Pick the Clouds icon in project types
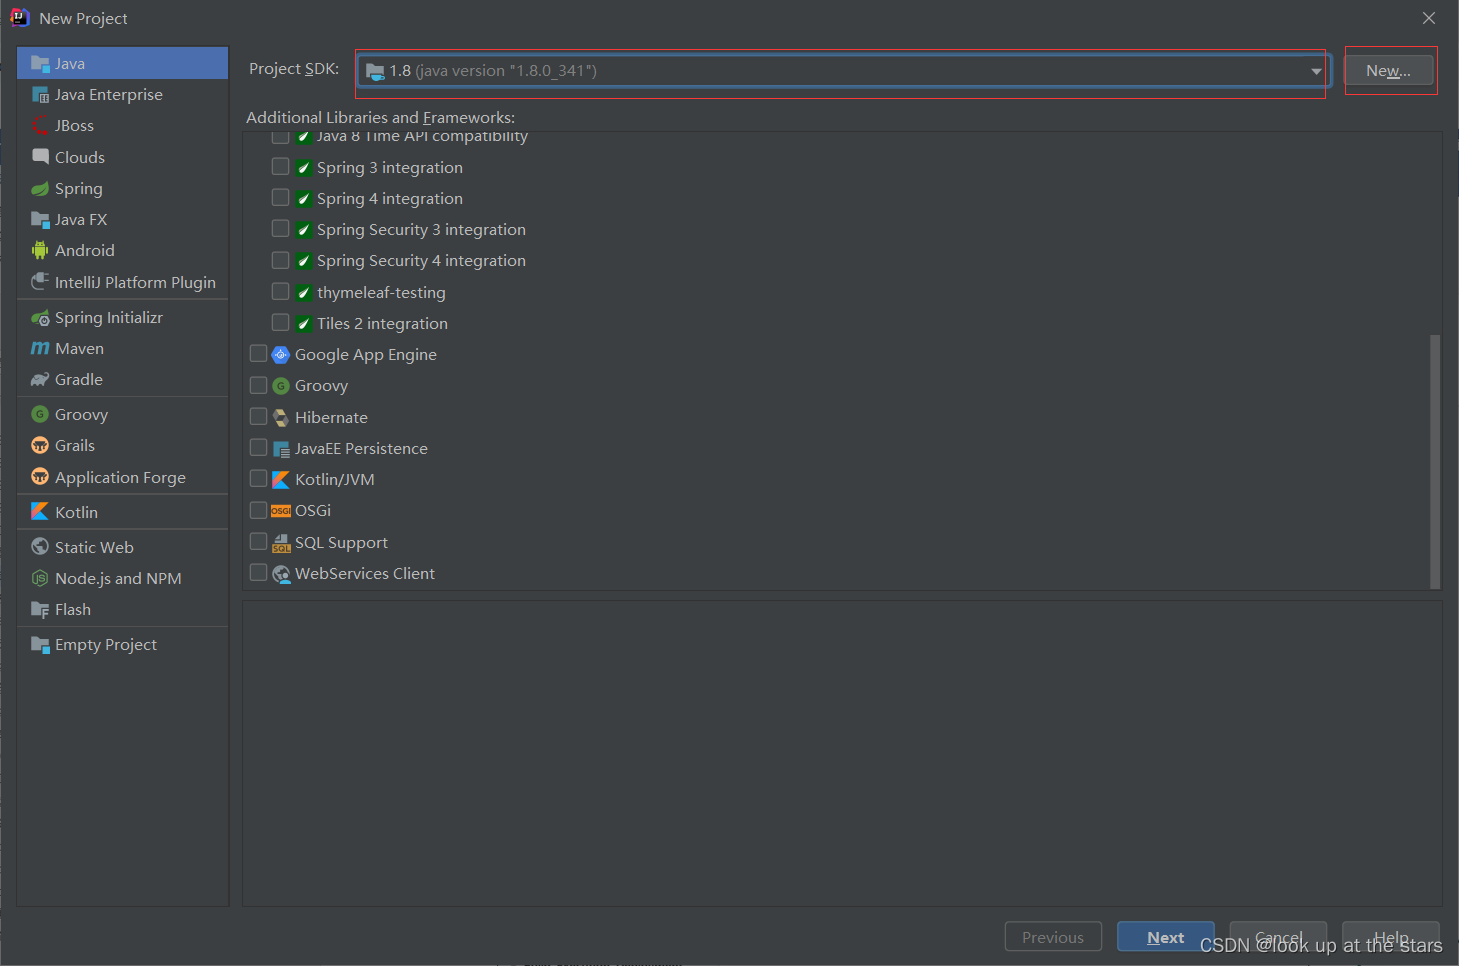The height and width of the screenshot is (966, 1459). coord(40,157)
